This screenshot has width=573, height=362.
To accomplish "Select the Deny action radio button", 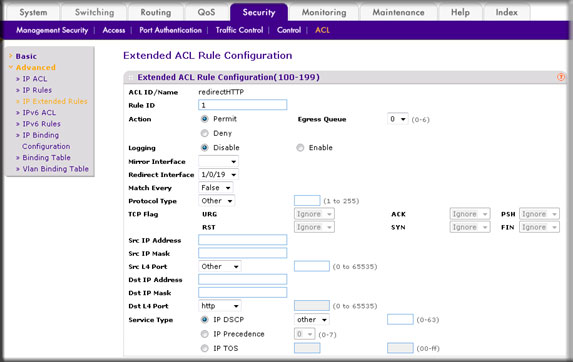I will coord(205,133).
